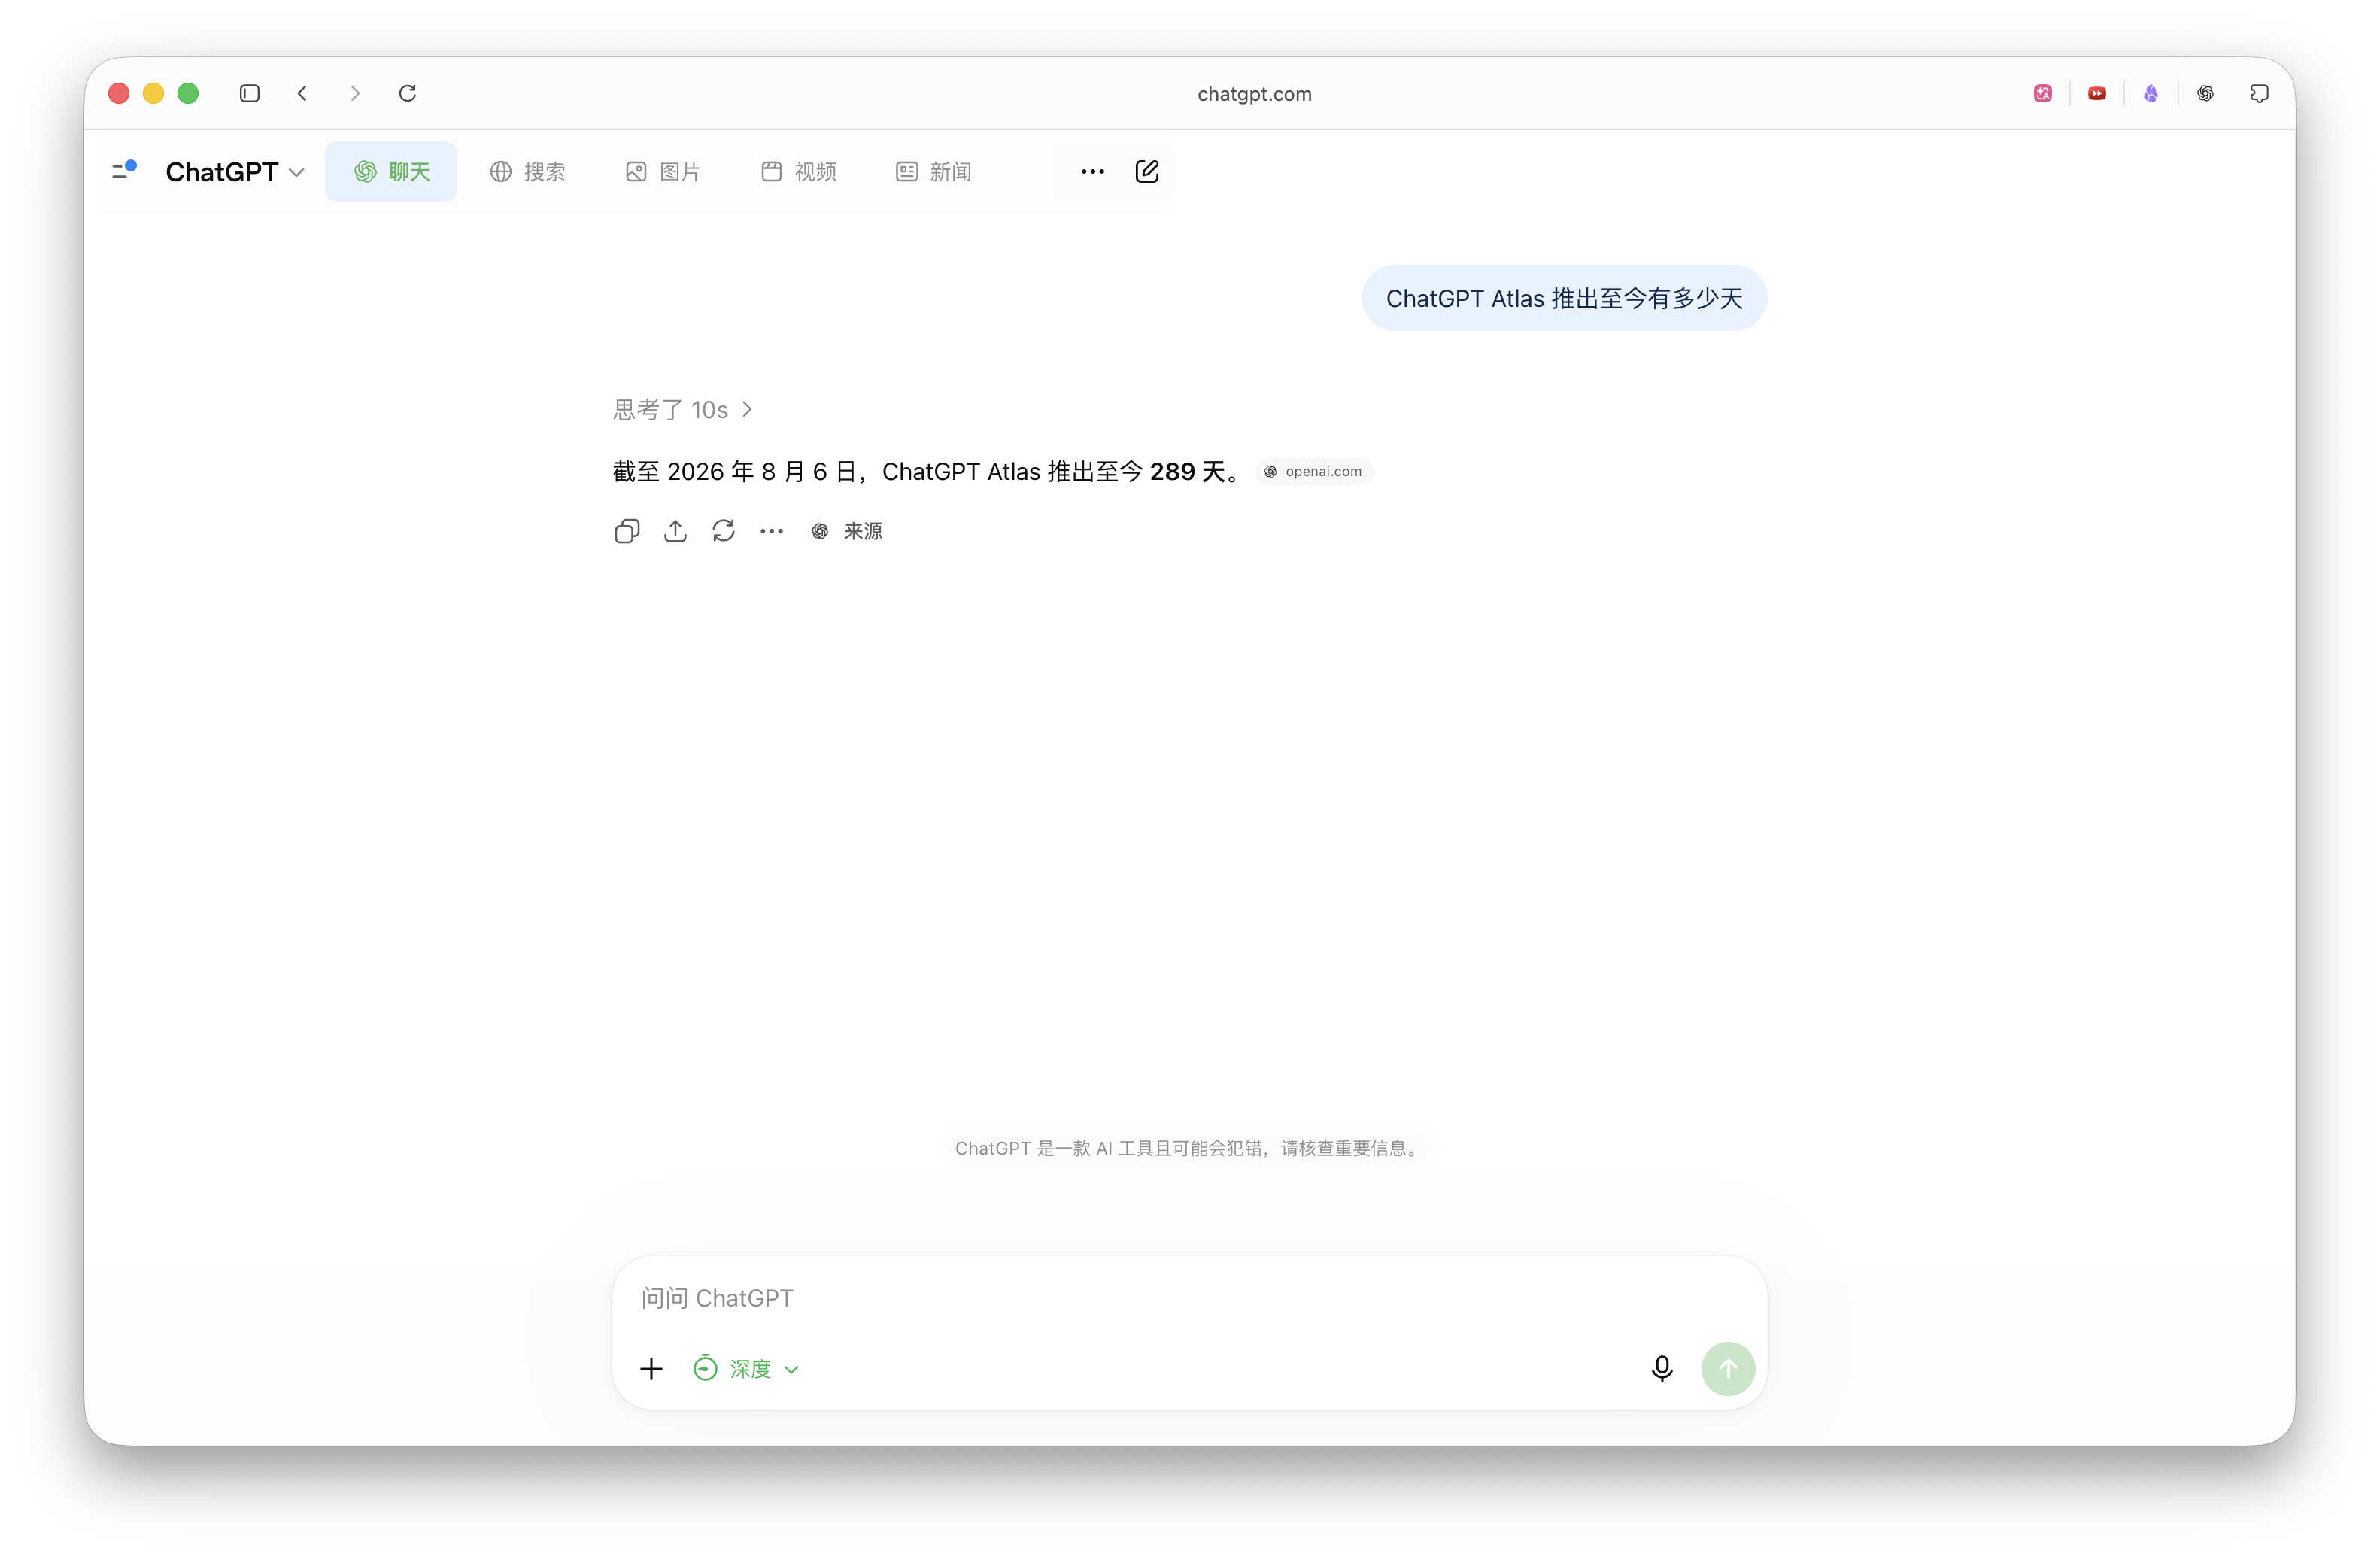This screenshot has height=1557, width=2380.
Task: Regenerate the response
Action: [x=724, y=531]
